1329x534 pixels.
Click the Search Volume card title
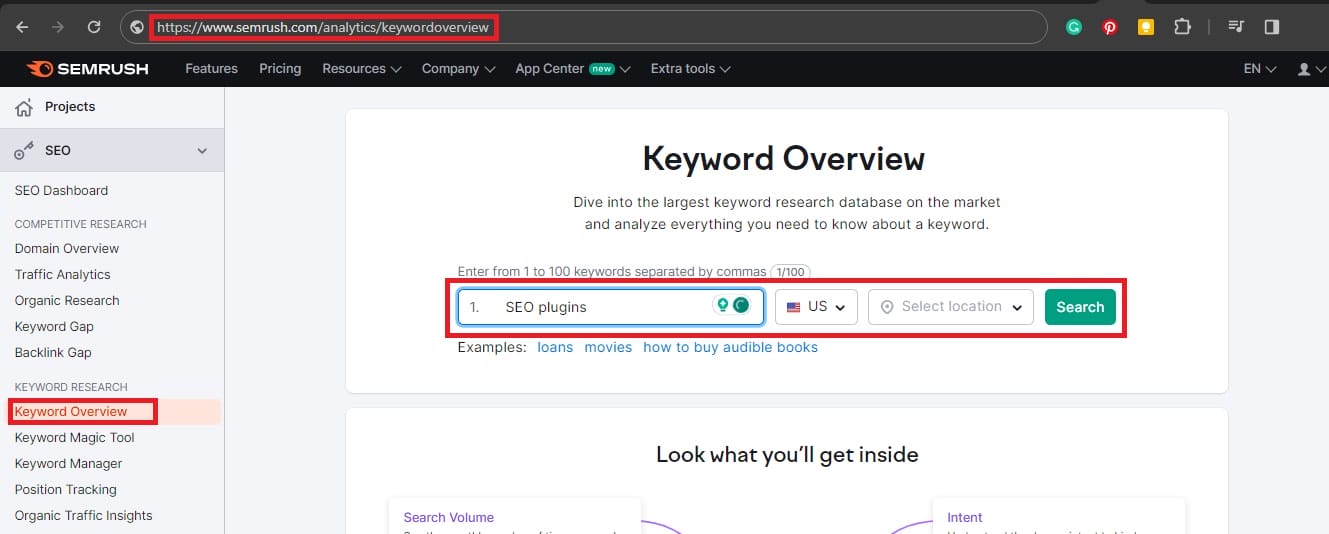pos(448,517)
